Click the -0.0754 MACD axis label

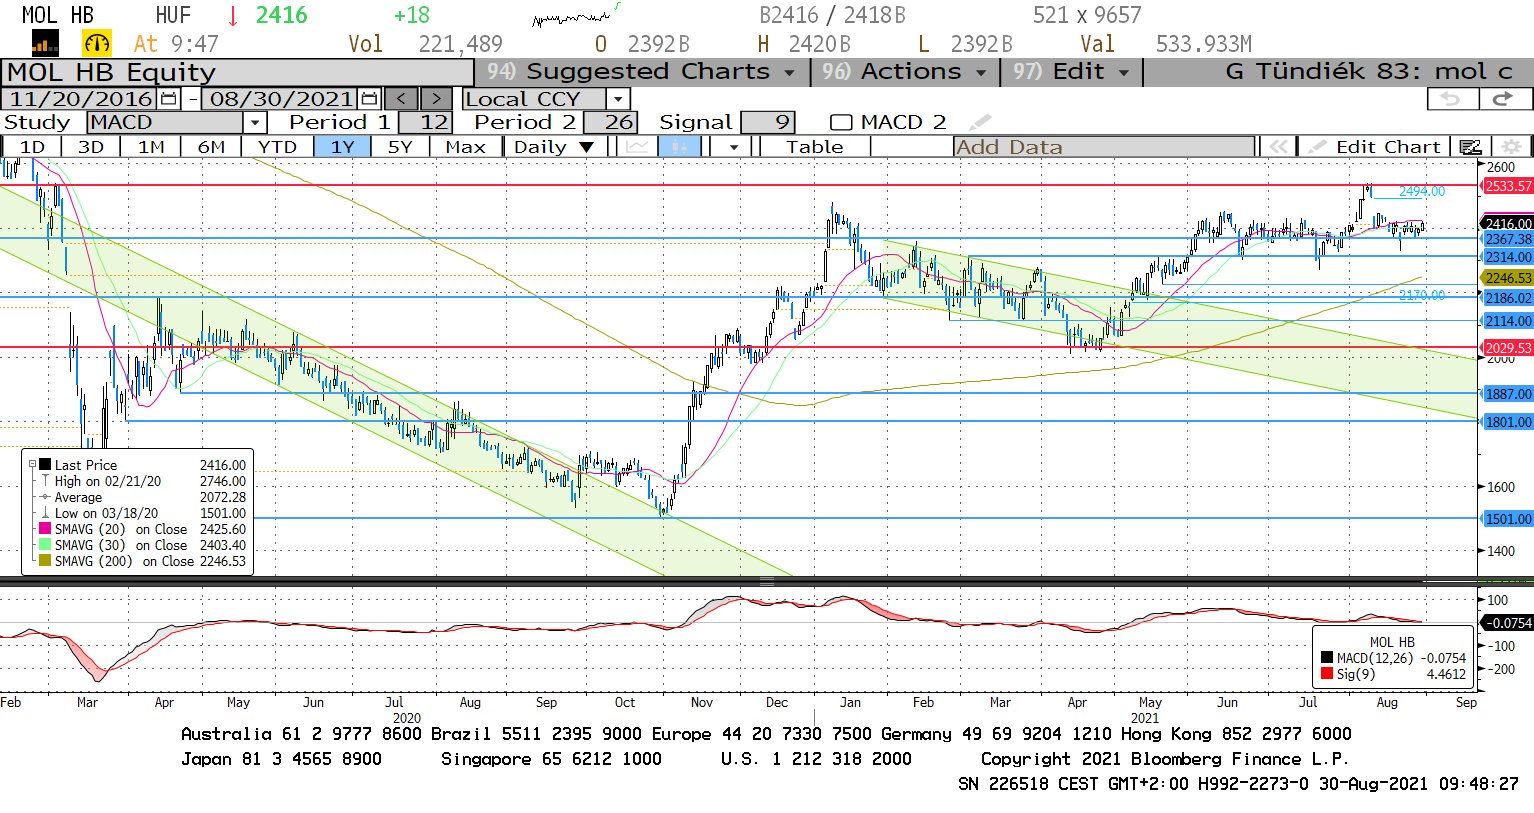1507,623
